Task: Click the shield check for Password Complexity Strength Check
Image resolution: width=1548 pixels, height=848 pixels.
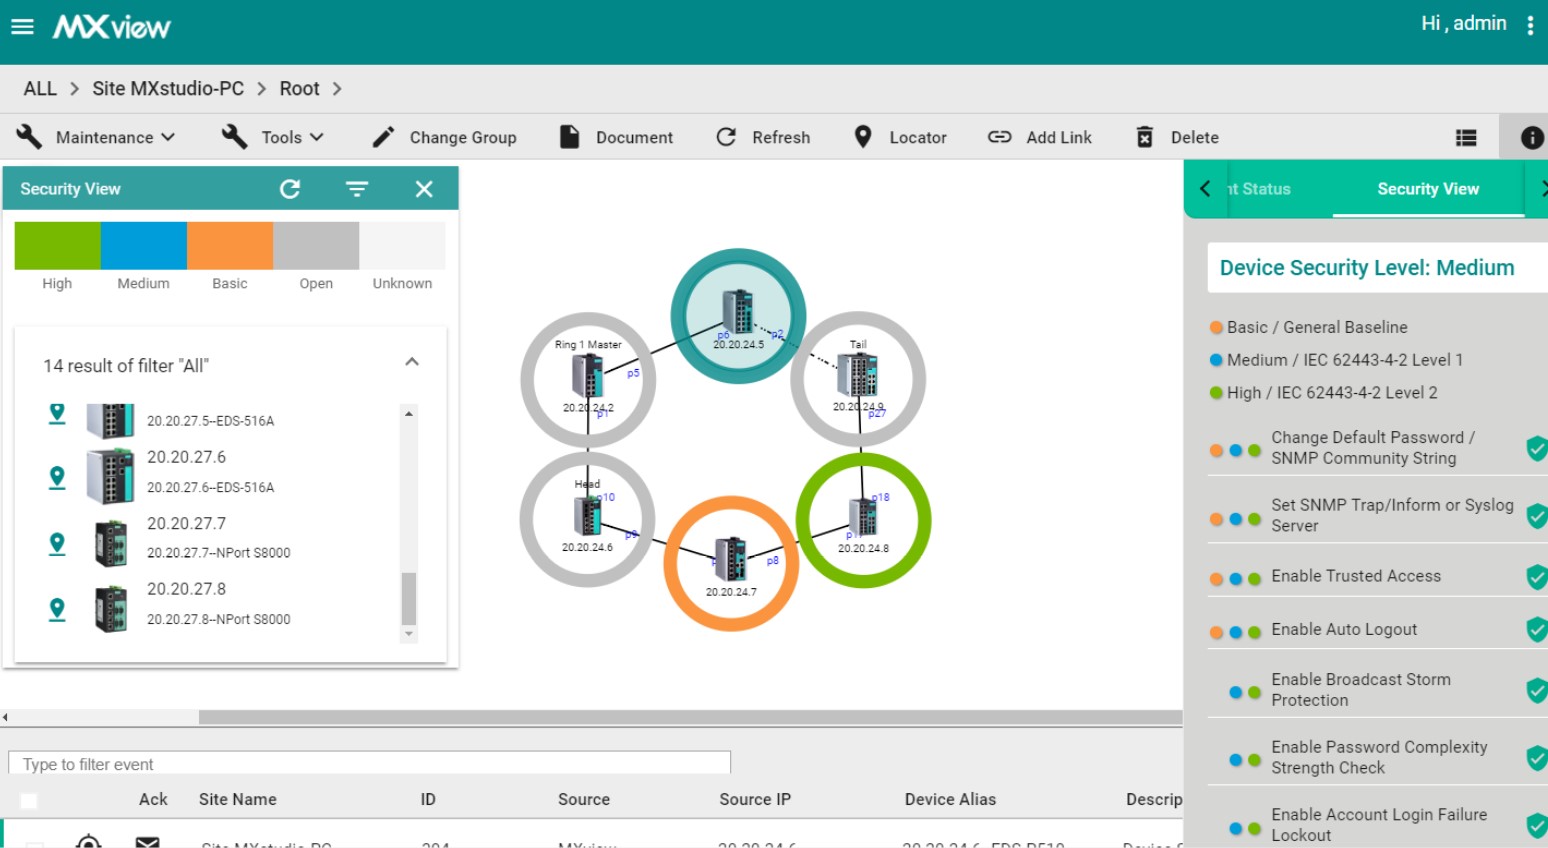Action: [x=1537, y=758]
